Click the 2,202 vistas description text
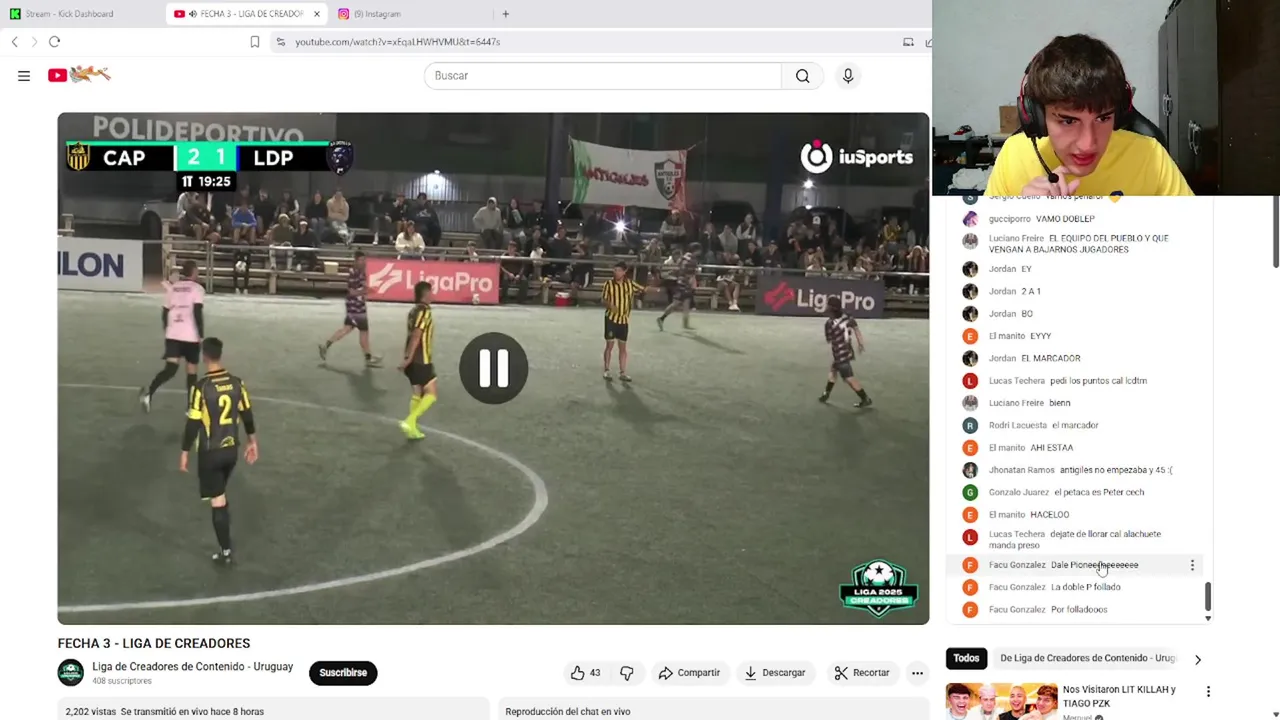Screen dimensions: 1280x720 point(165,711)
